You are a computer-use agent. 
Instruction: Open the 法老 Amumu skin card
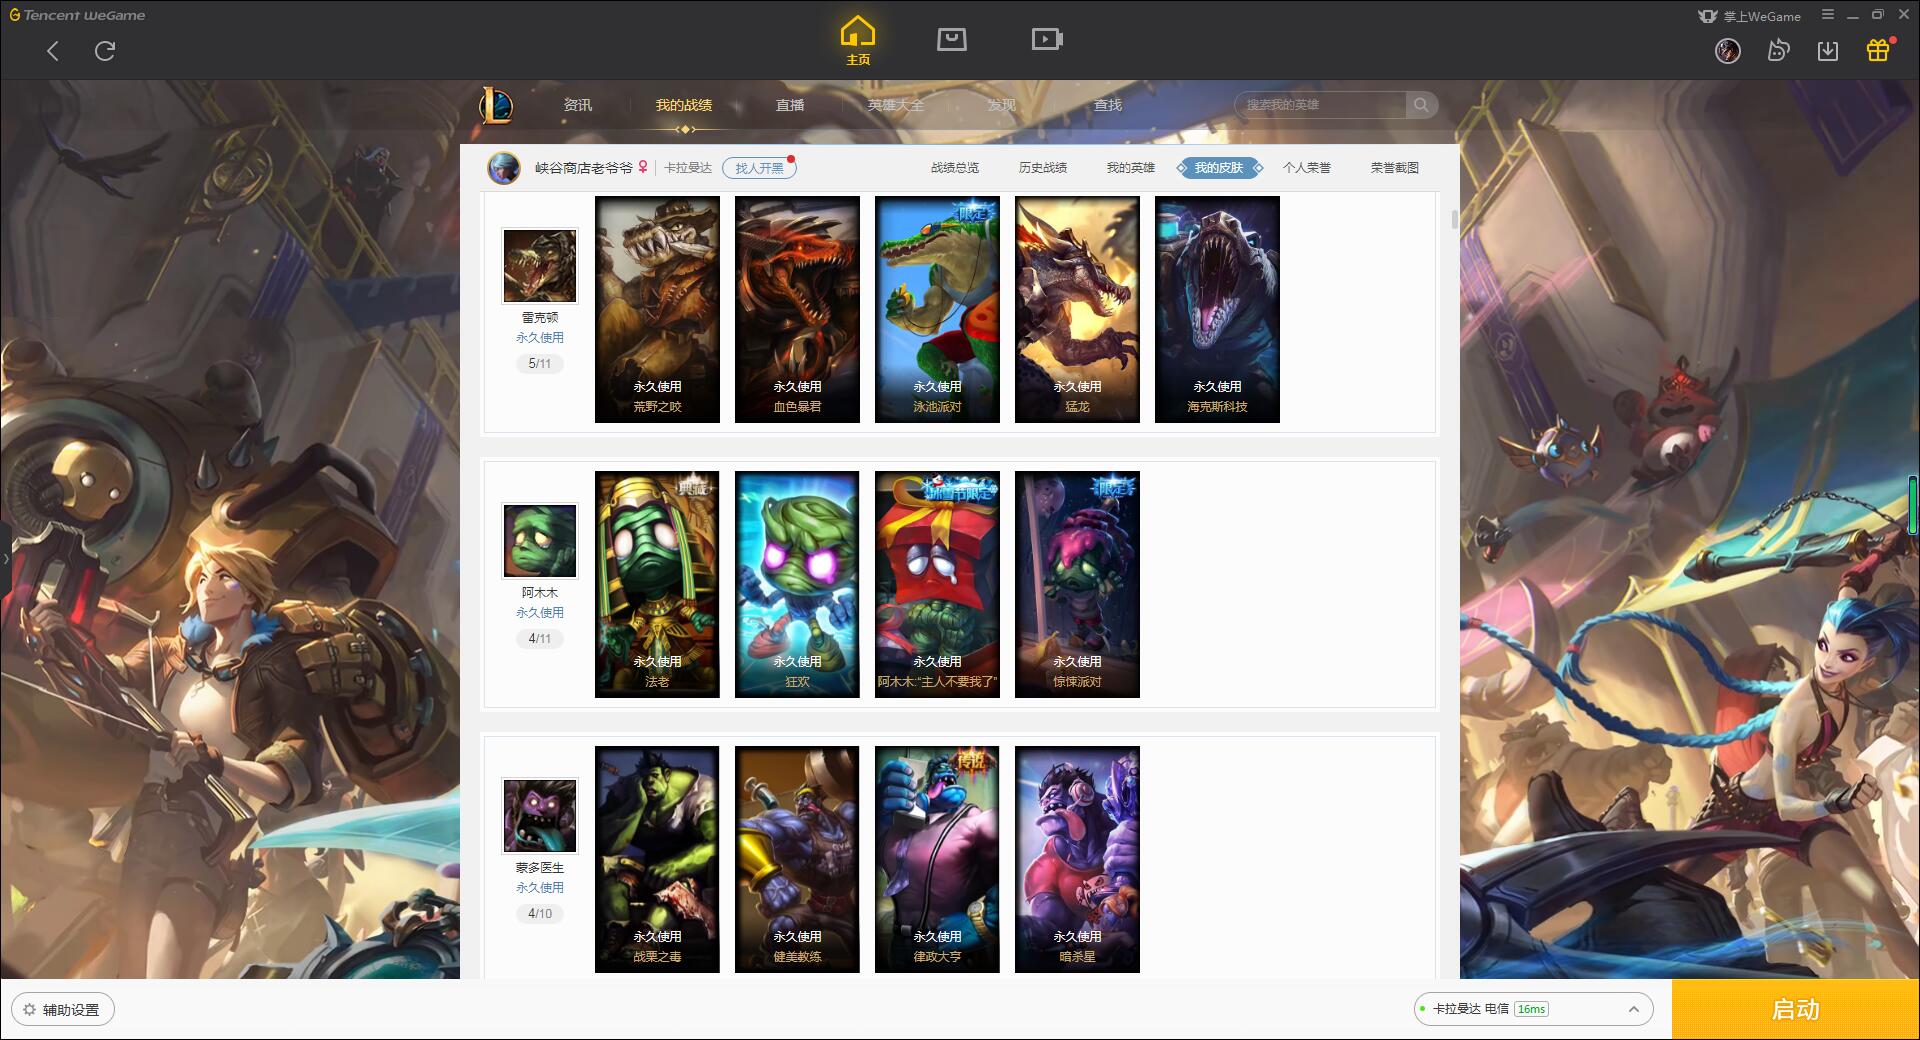click(657, 584)
